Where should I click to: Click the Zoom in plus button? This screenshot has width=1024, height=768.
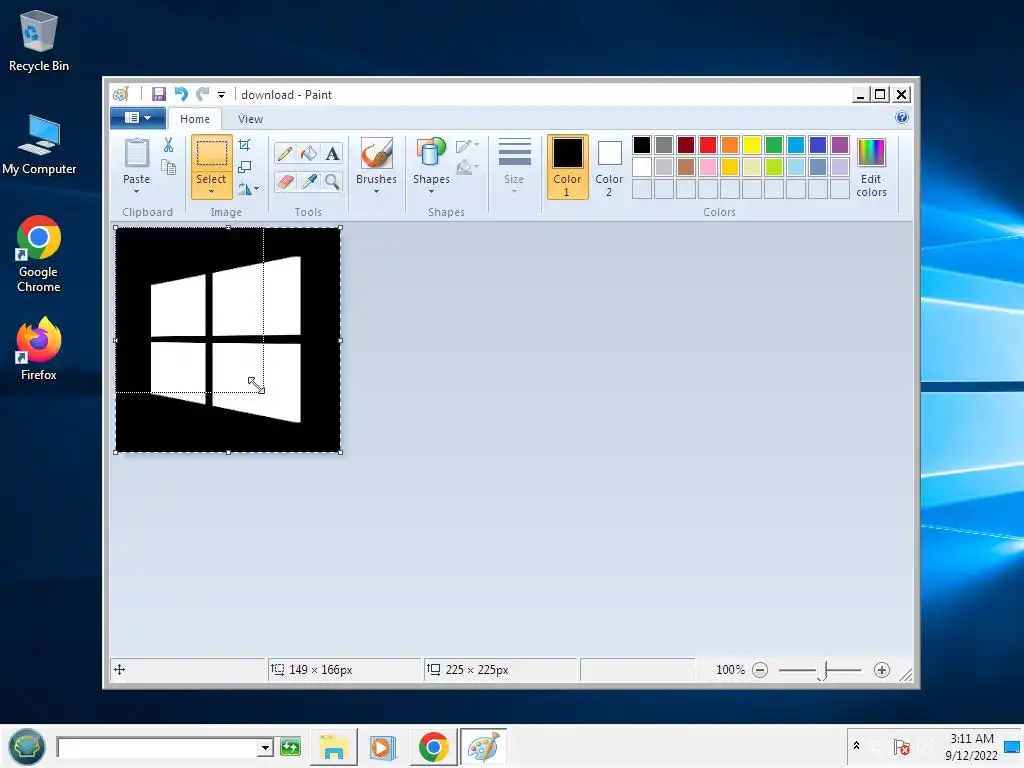pyautogui.click(x=882, y=670)
